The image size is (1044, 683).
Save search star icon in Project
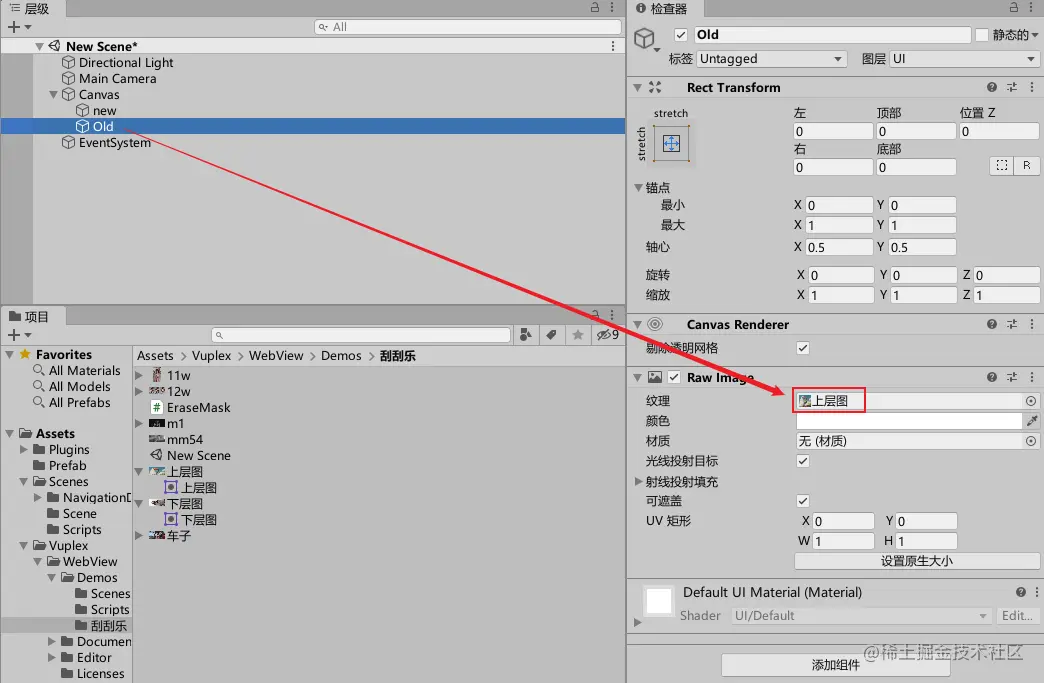click(577, 335)
